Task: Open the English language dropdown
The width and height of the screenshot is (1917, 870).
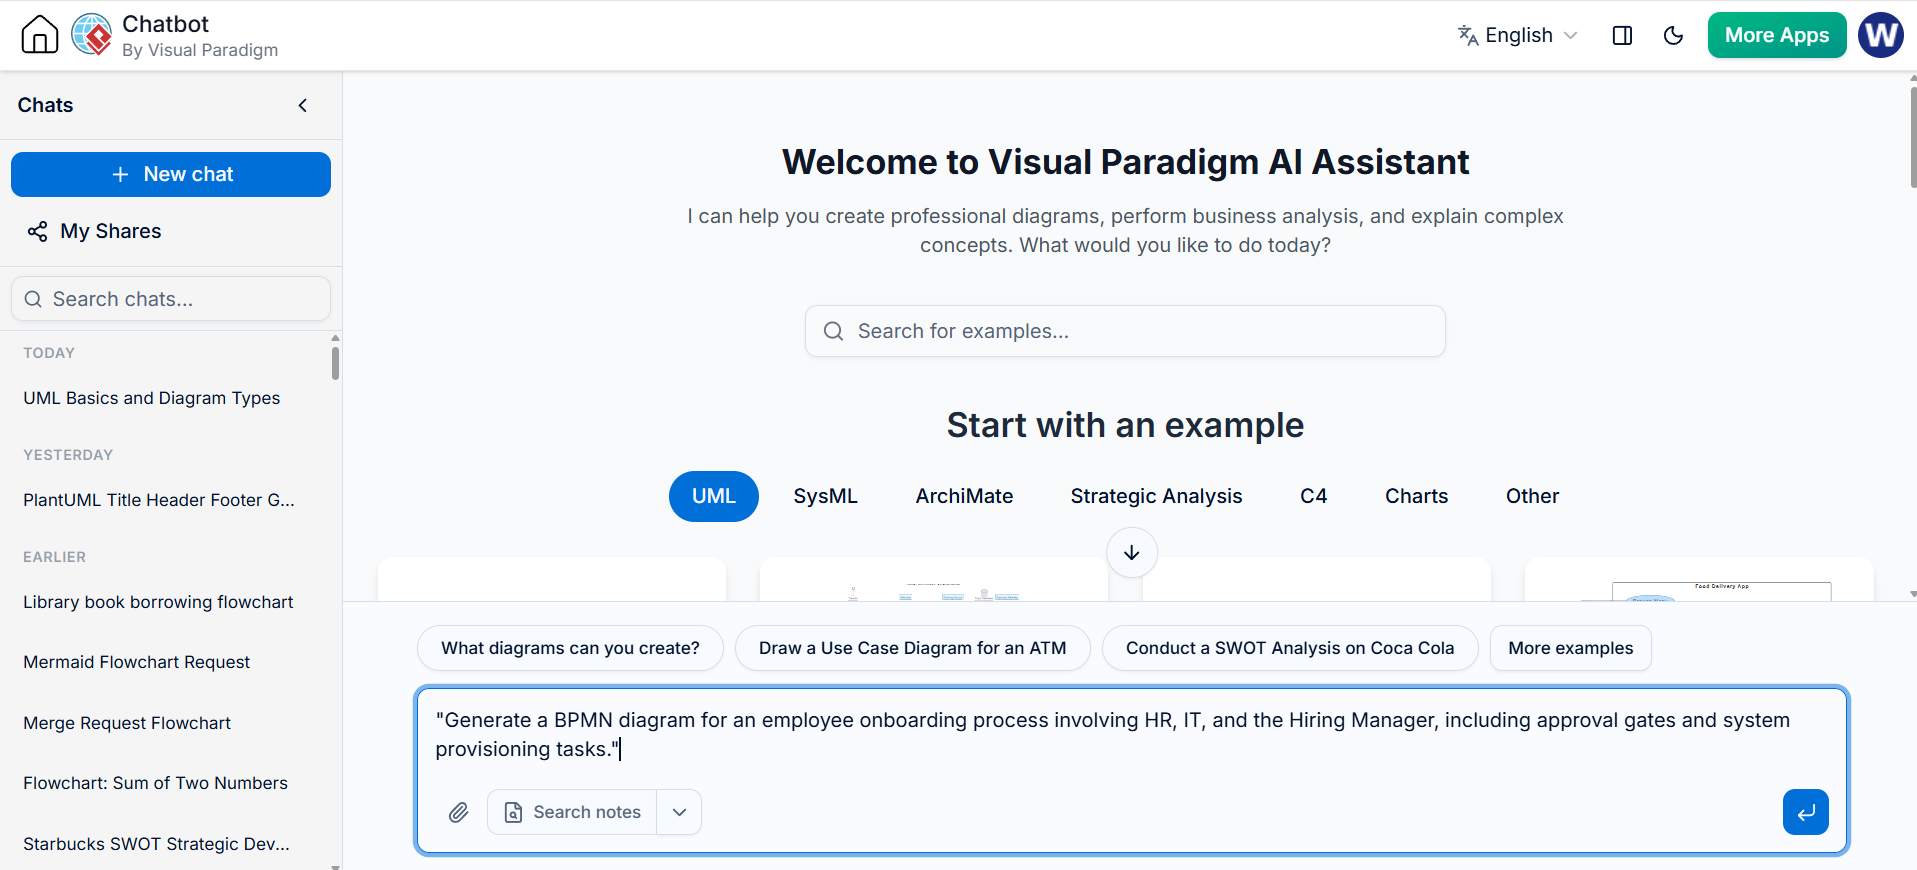Action: click(1517, 36)
